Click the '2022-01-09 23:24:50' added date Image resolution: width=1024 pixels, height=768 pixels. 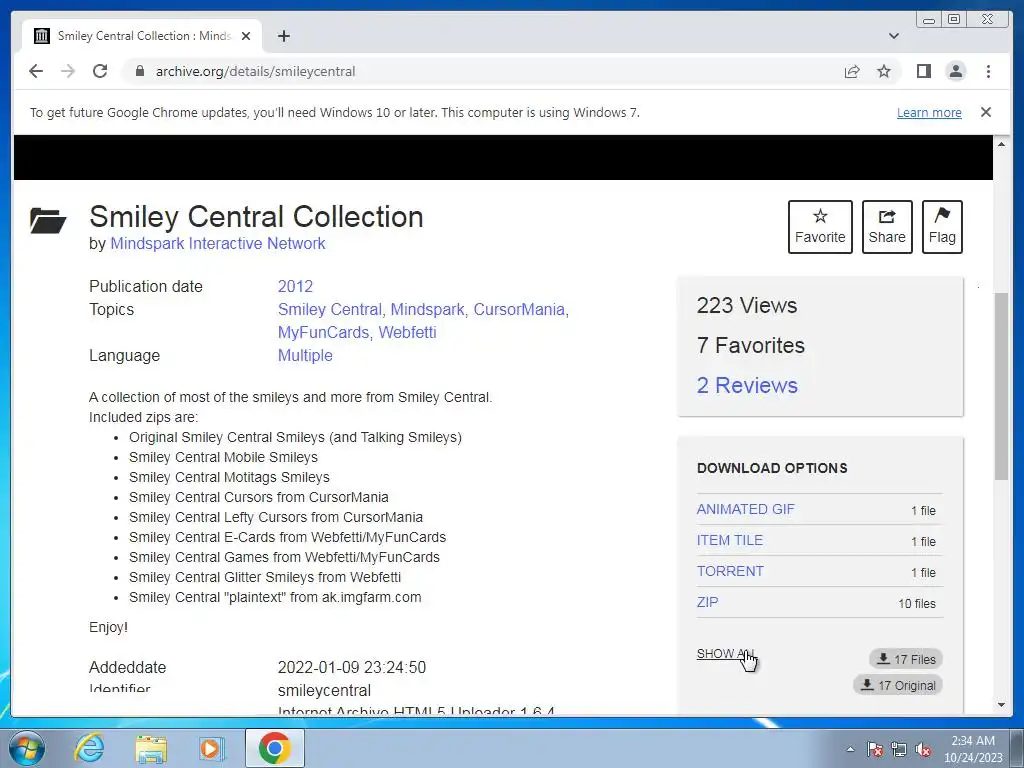(351, 667)
